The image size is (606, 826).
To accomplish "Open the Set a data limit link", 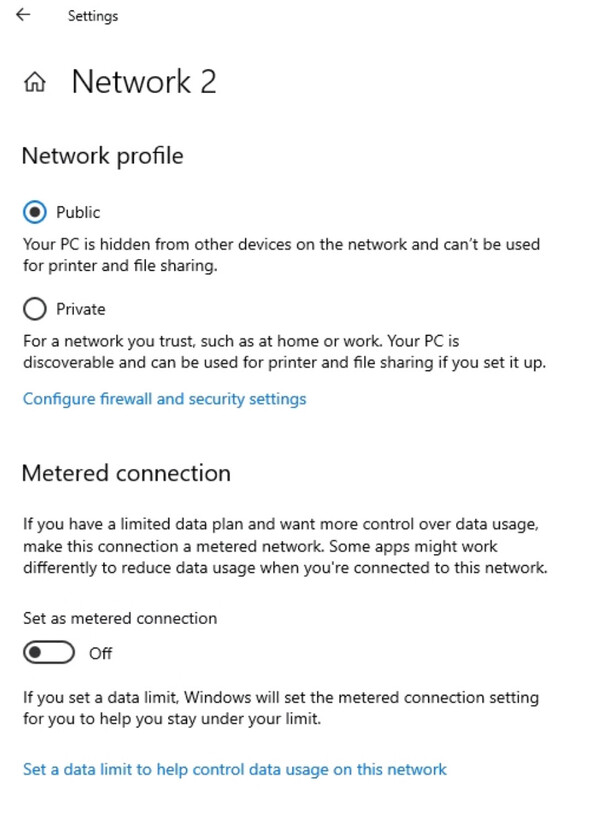I will (x=234, y=769).
